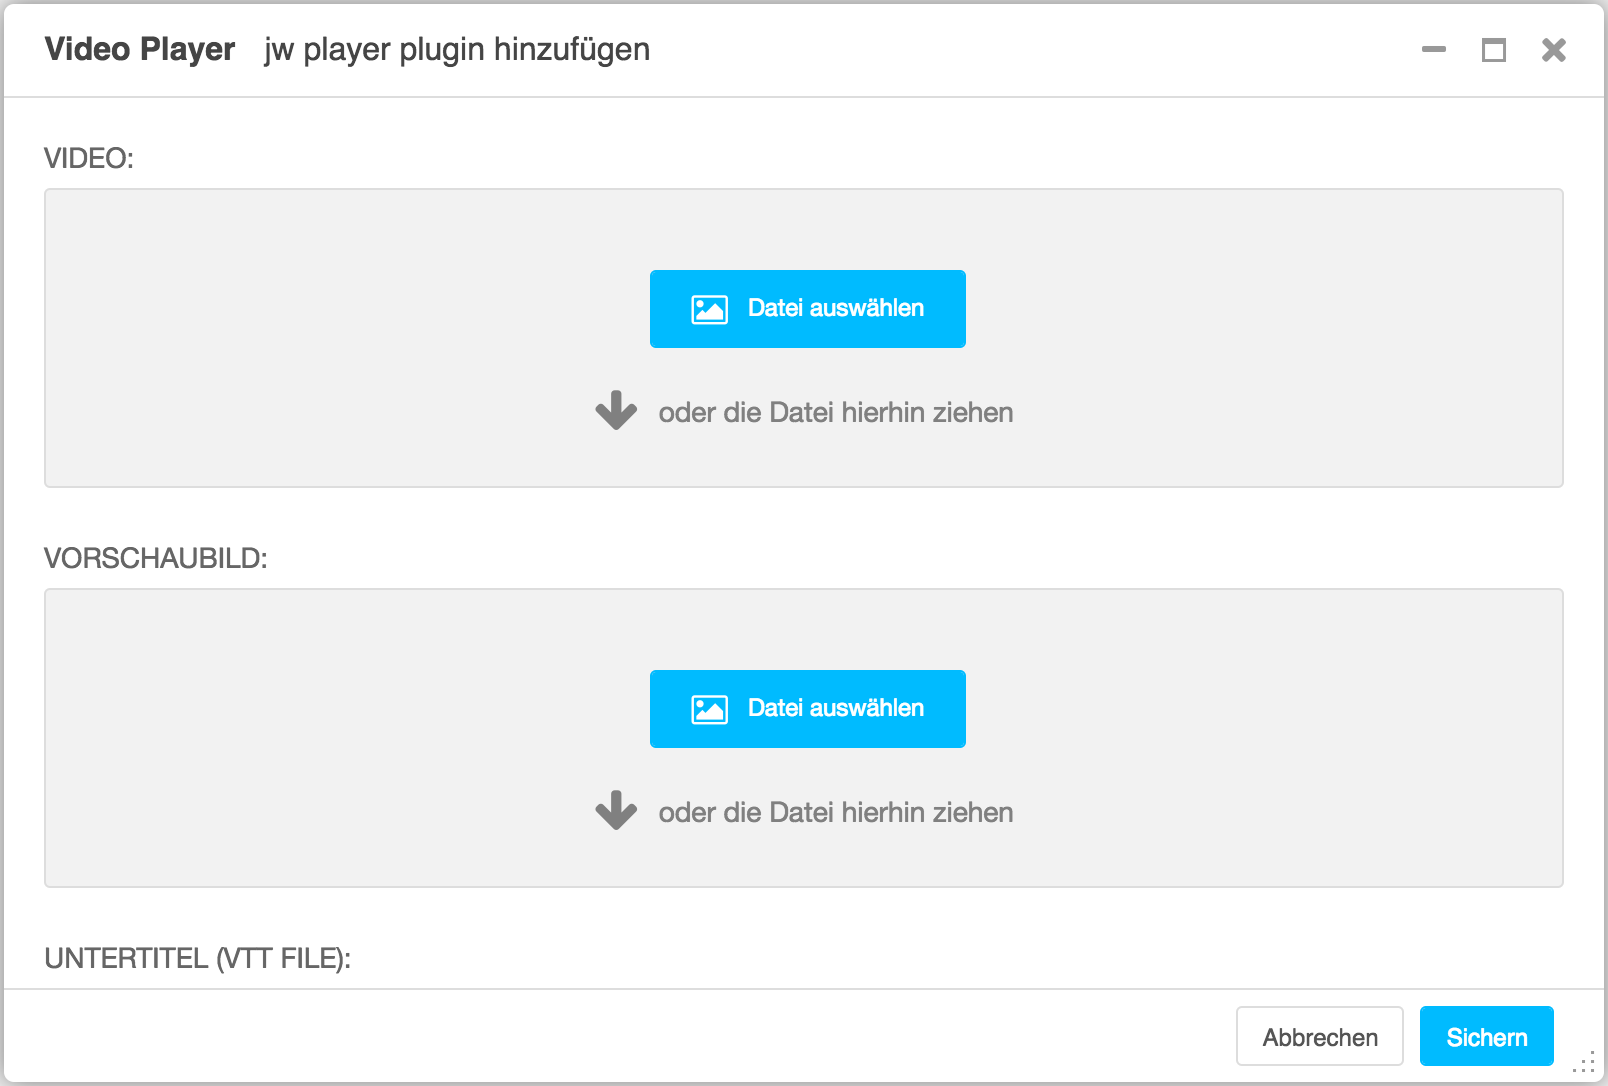Close the Video Player dialog
Image resolution: width=1608 pixels, height=1086 pixels.
pyautogui.click(x=1553, y=50)
